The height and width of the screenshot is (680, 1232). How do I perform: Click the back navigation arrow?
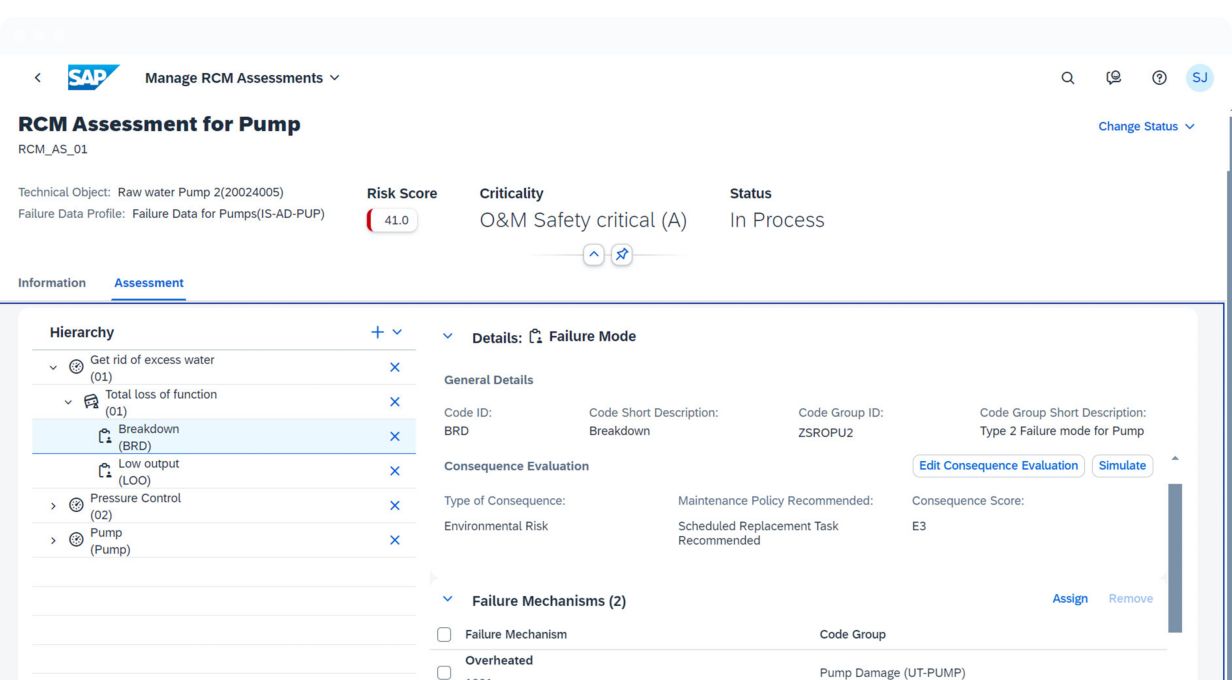(38, 78)
